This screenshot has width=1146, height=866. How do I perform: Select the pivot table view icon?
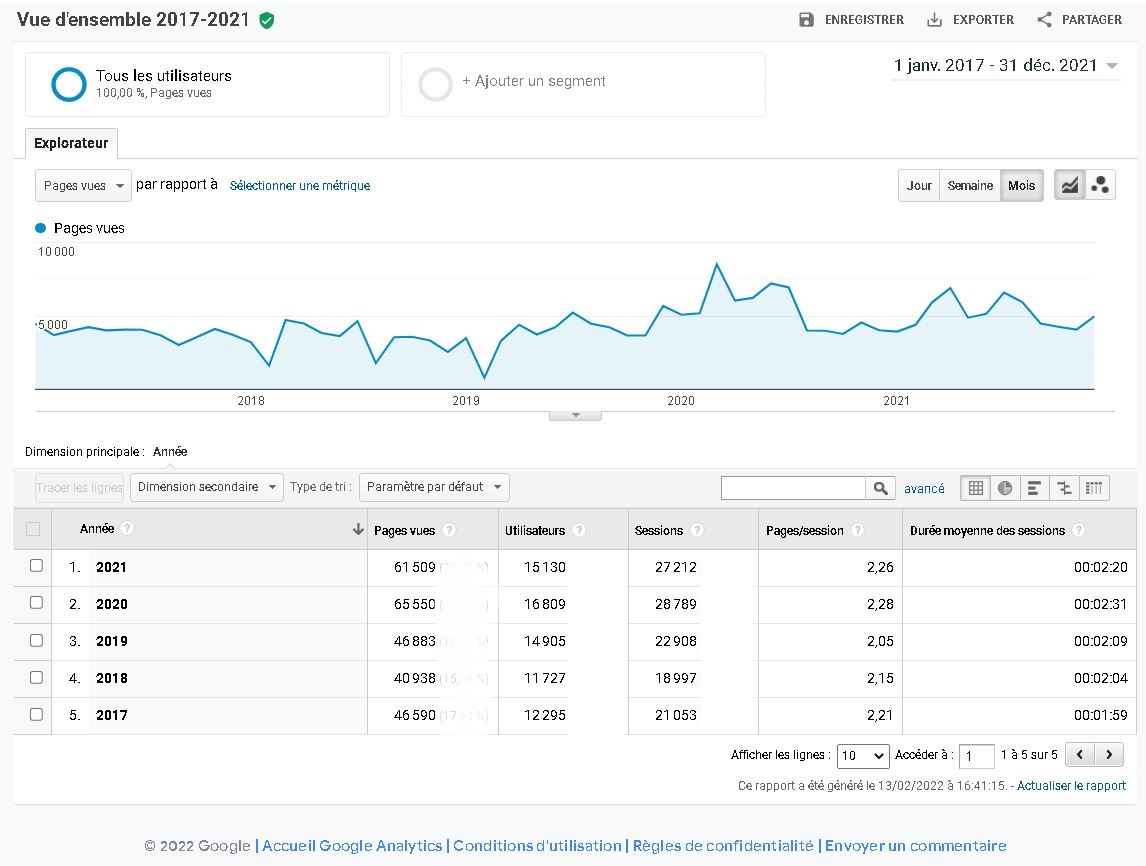tap(1094, 487)
